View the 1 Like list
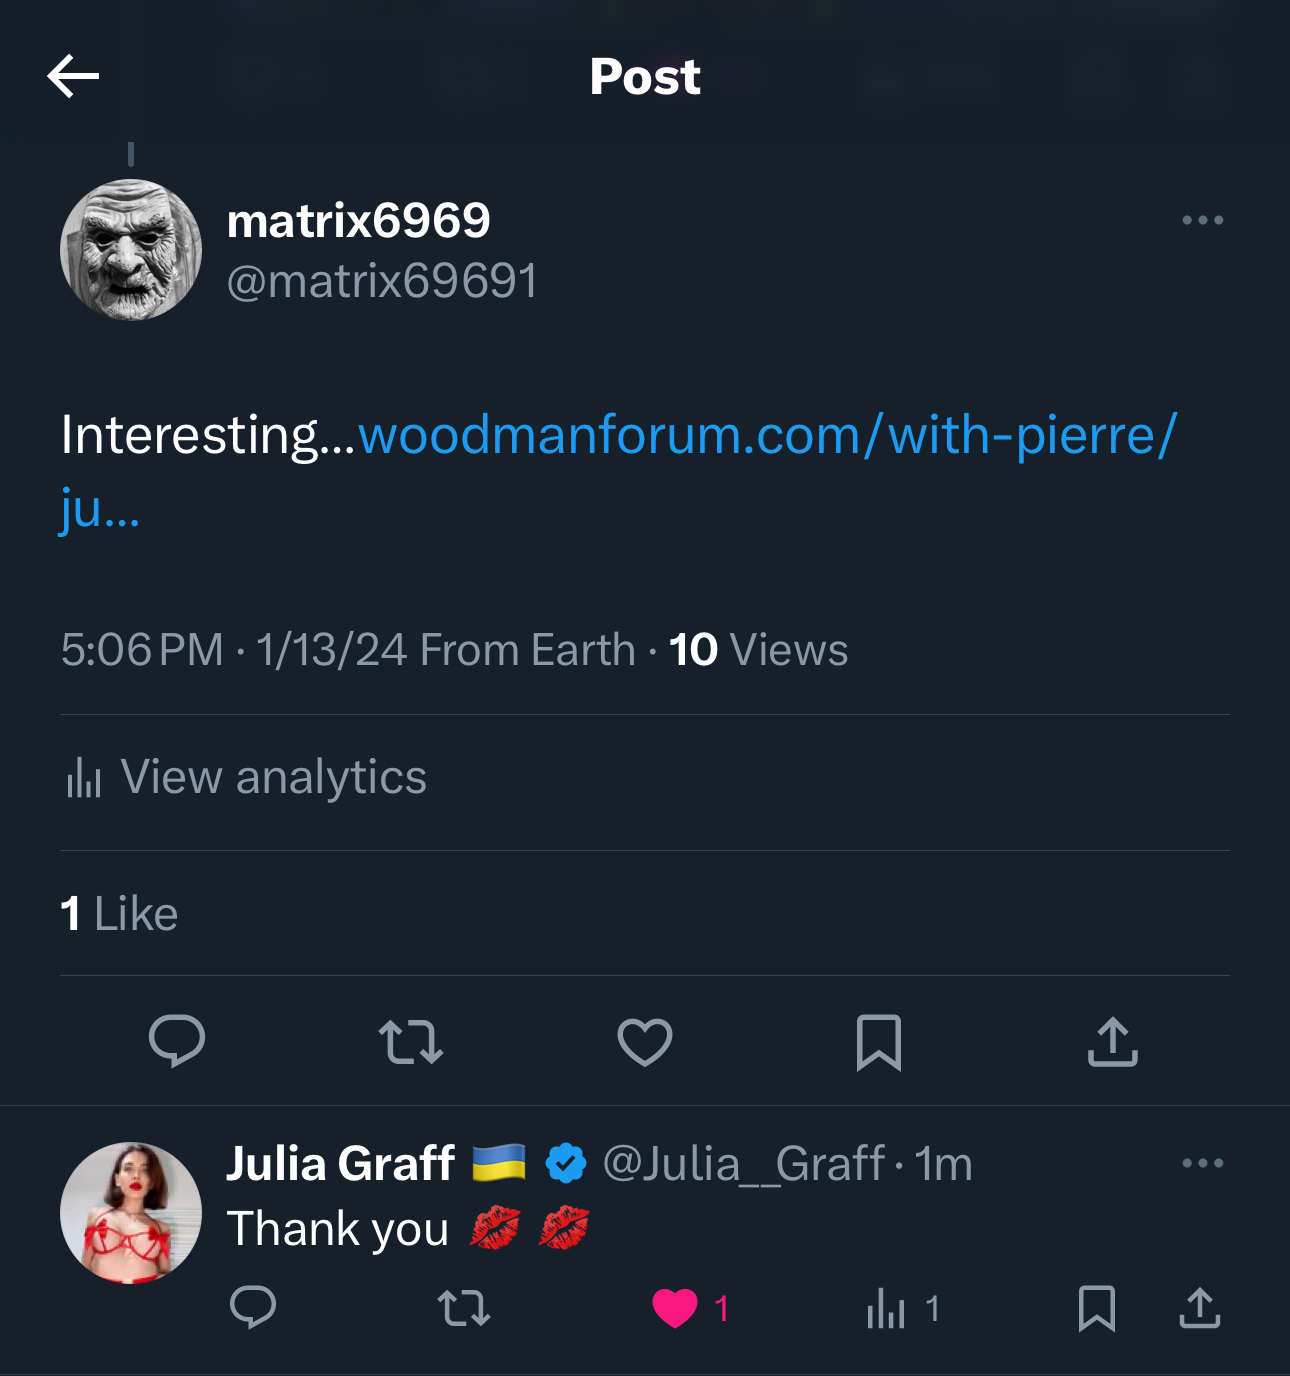The image size is (1290, 1376). [x=119, y=914]
